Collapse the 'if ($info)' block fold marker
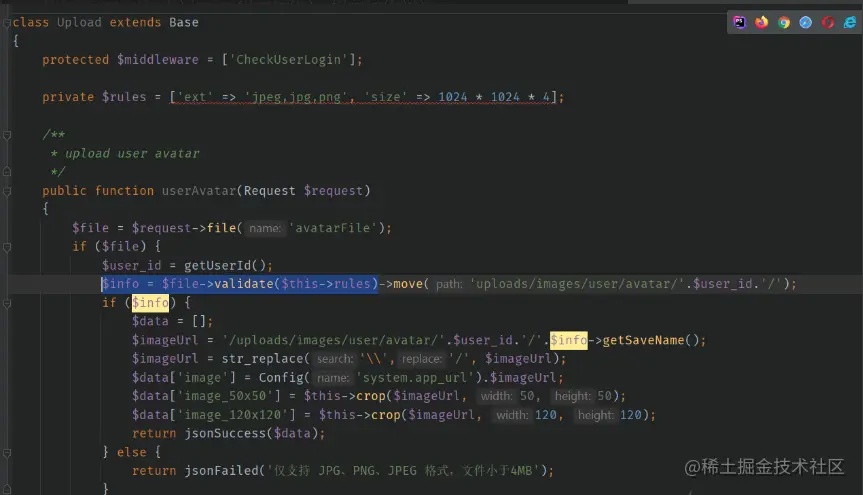 (7, 303)
